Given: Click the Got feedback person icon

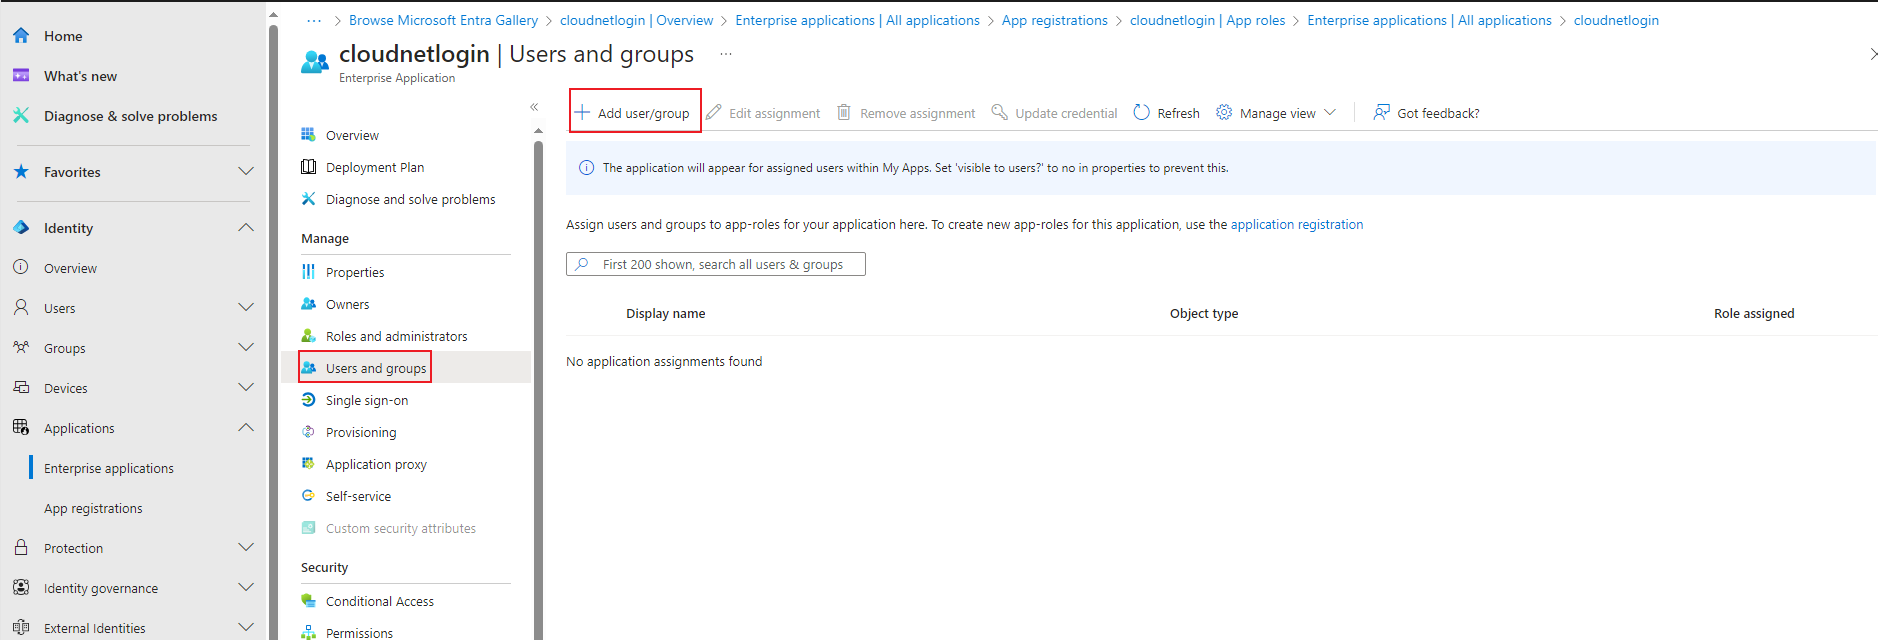Looking at the screenshot, I should [x=1381, y=112].
